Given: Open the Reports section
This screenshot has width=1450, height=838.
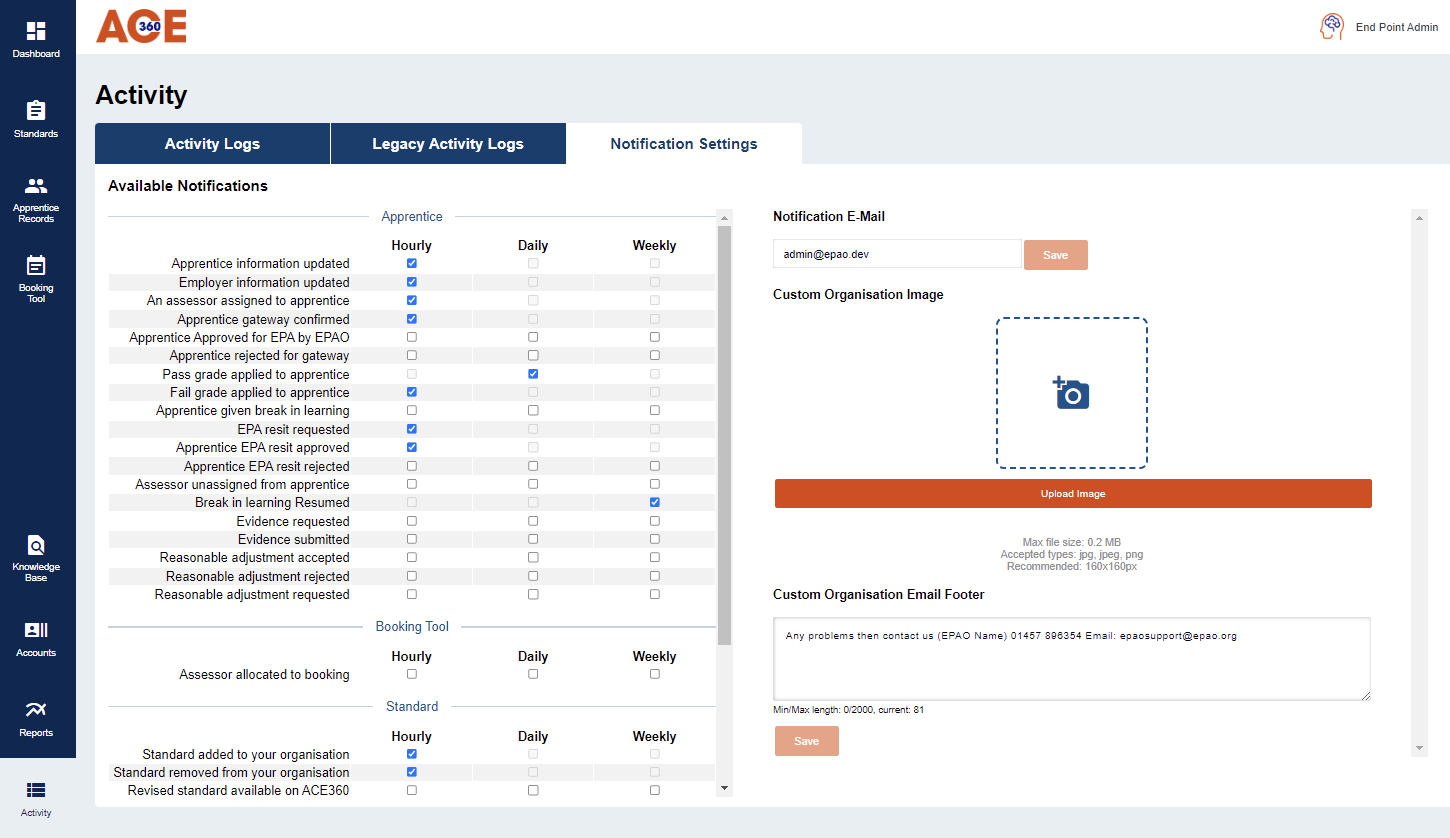Looking at the screenshot, I should click(37, 717).
